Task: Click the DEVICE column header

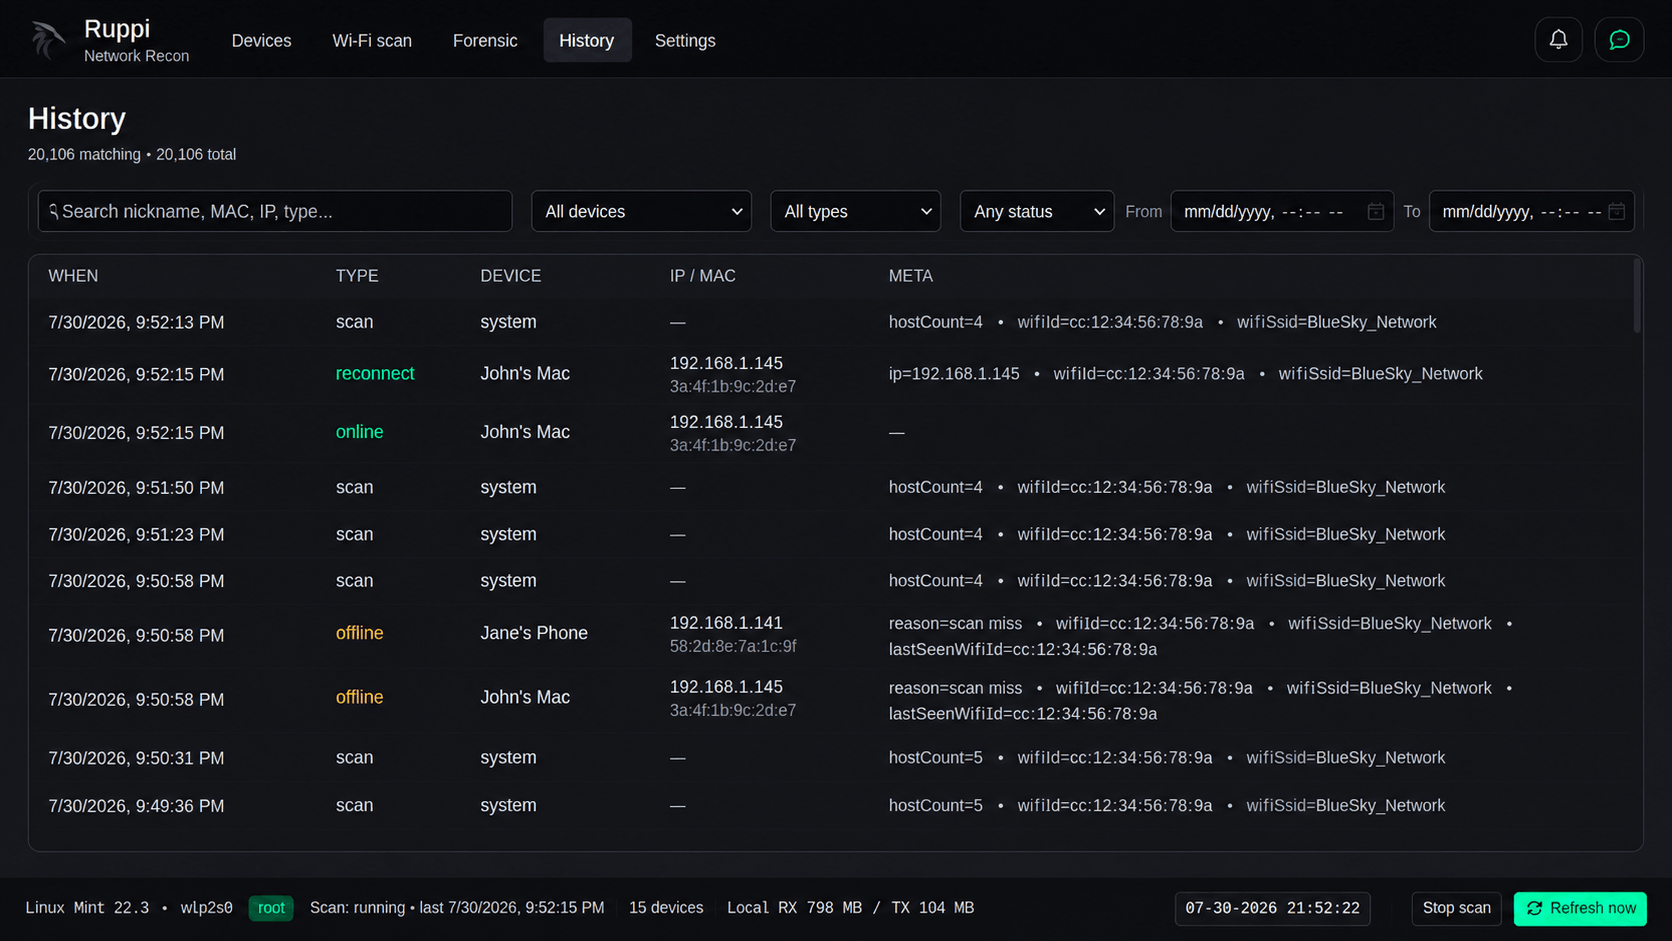Action: pos(510,276)
